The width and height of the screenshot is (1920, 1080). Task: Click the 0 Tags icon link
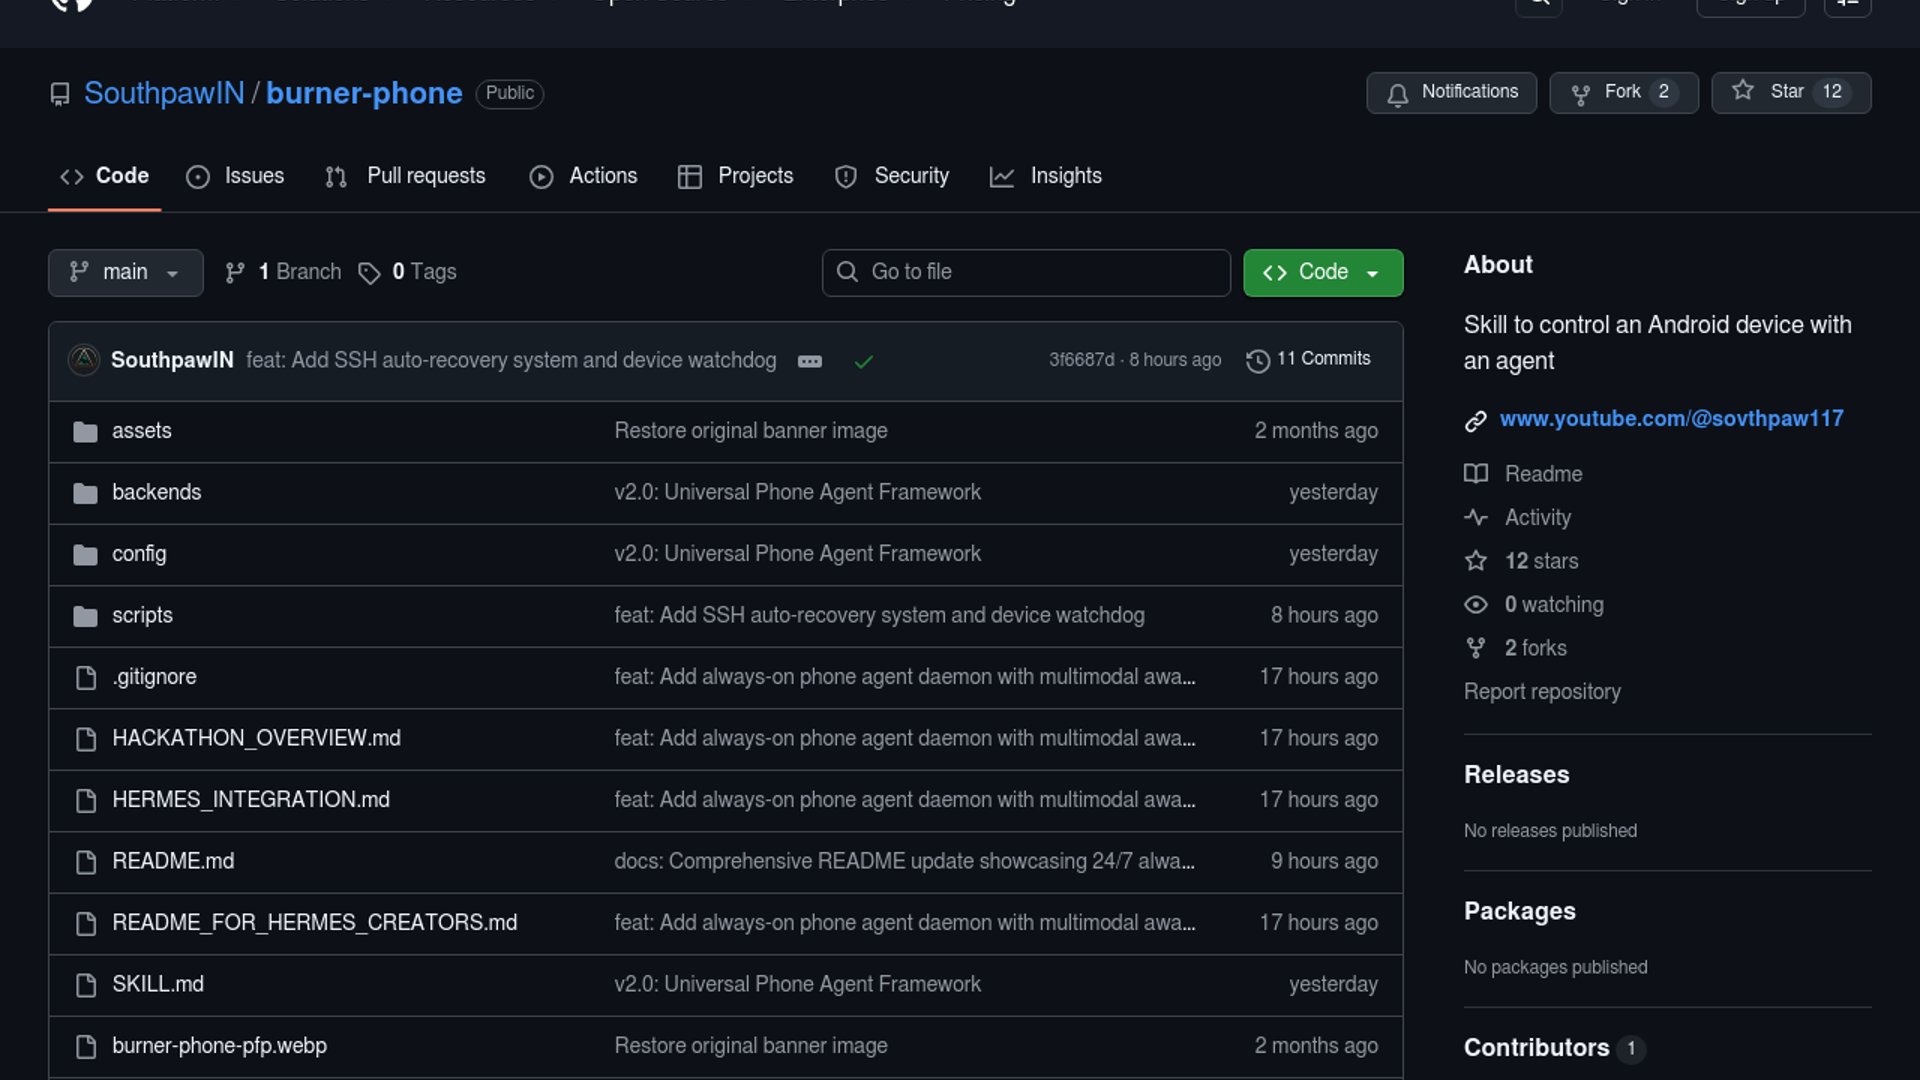(369, 273)
